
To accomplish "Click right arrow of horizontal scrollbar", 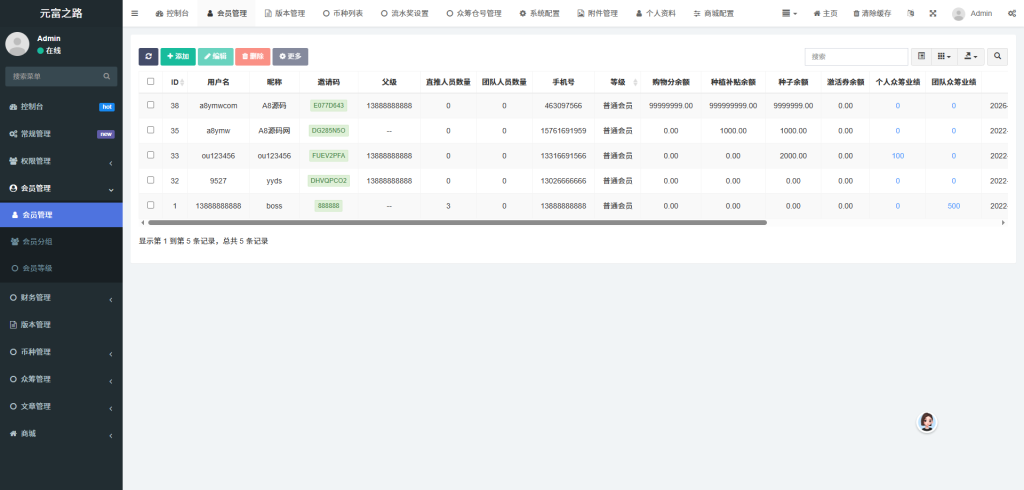I will click(1003, 223).
